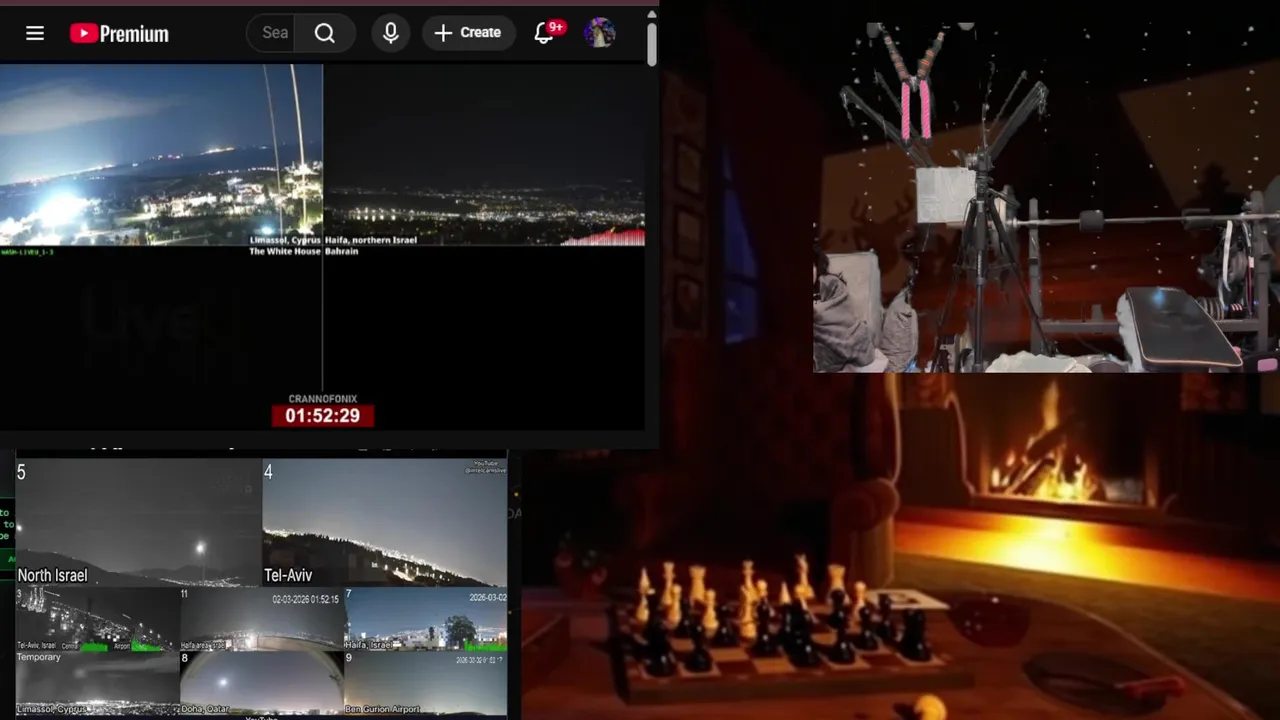Click the magnifier search button

pos(325,33)
